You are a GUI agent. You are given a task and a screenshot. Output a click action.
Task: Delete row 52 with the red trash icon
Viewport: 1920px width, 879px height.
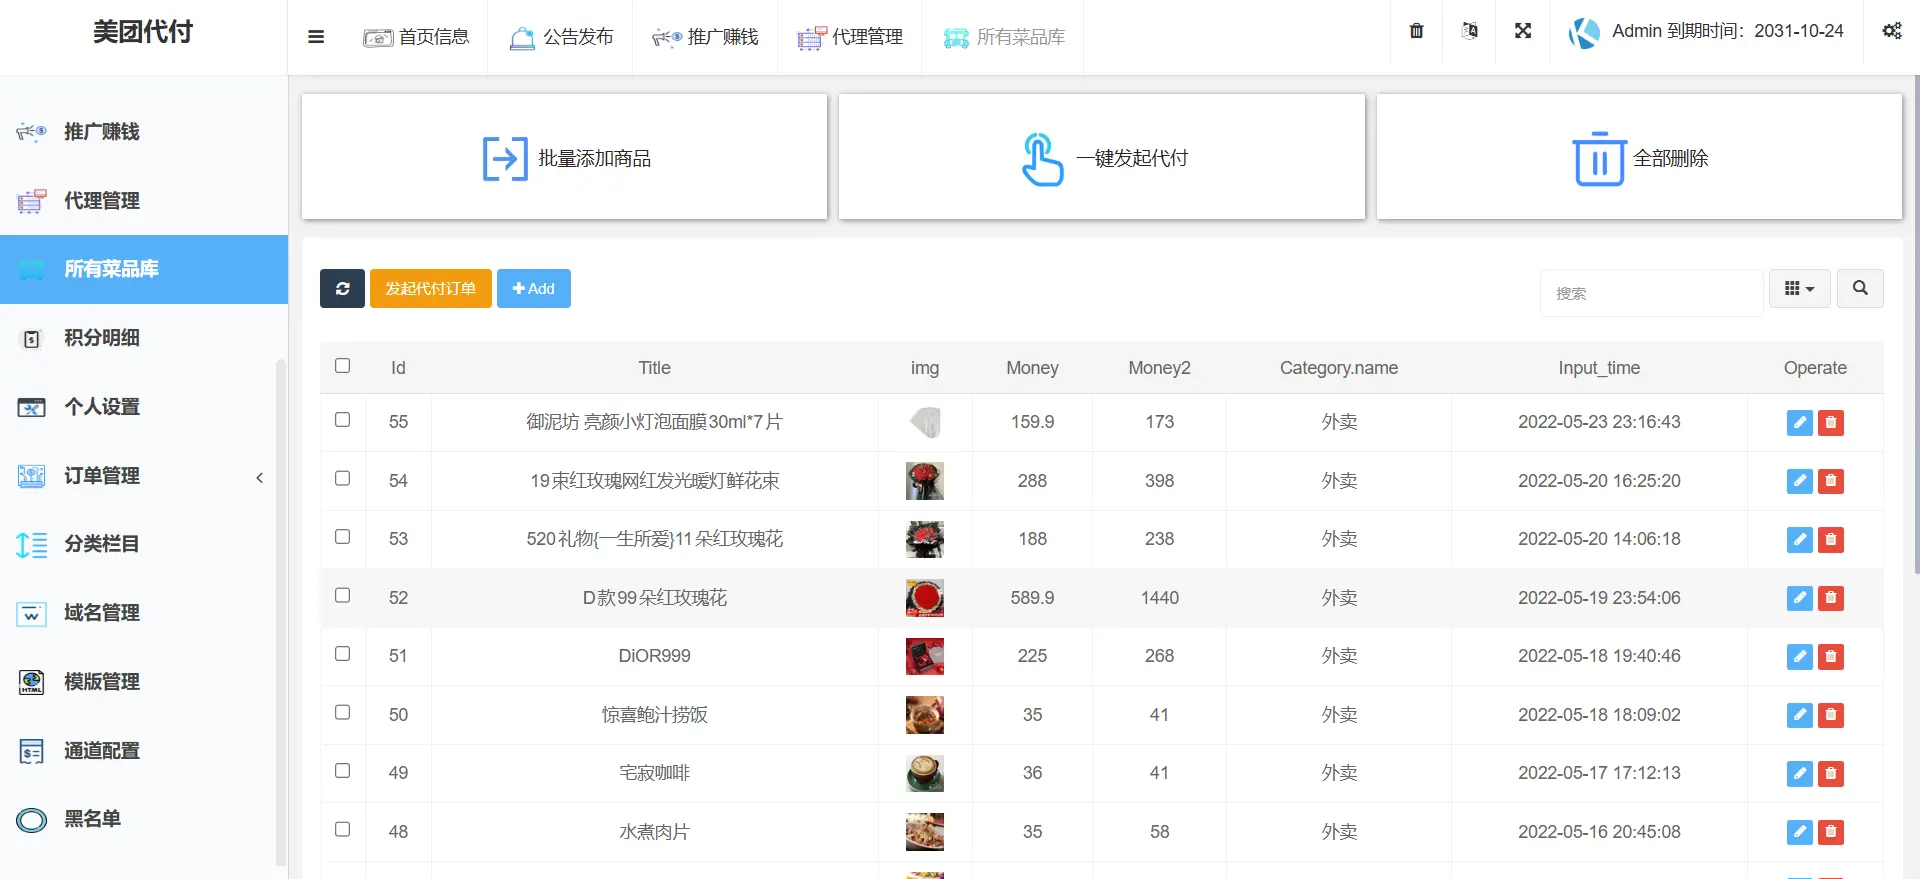coord(1831,598)
